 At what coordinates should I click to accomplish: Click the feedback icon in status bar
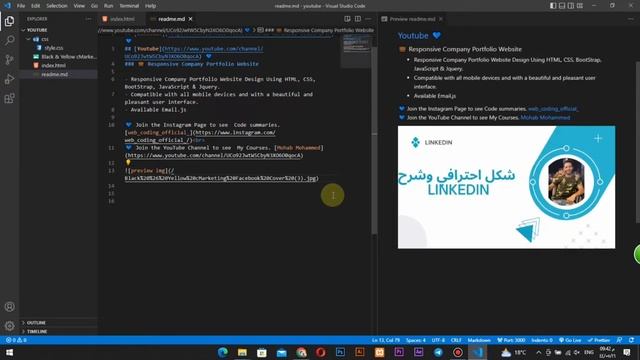tap(620, 340)
